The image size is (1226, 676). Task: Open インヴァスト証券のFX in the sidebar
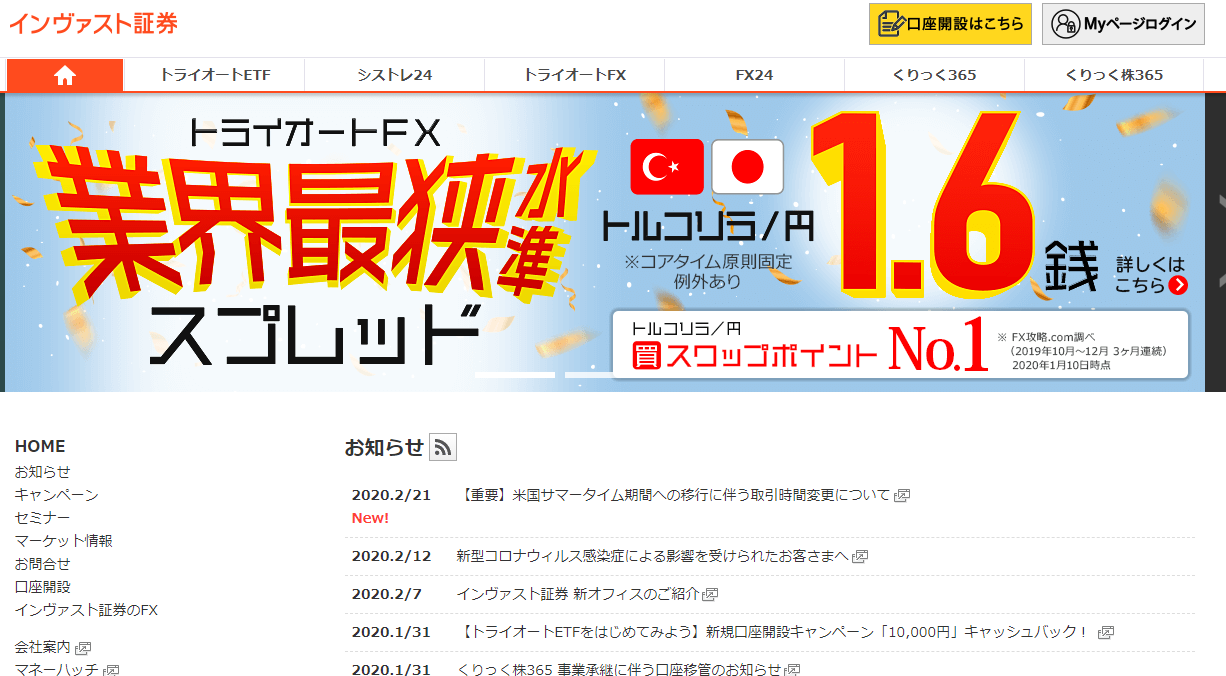point(87,610)
